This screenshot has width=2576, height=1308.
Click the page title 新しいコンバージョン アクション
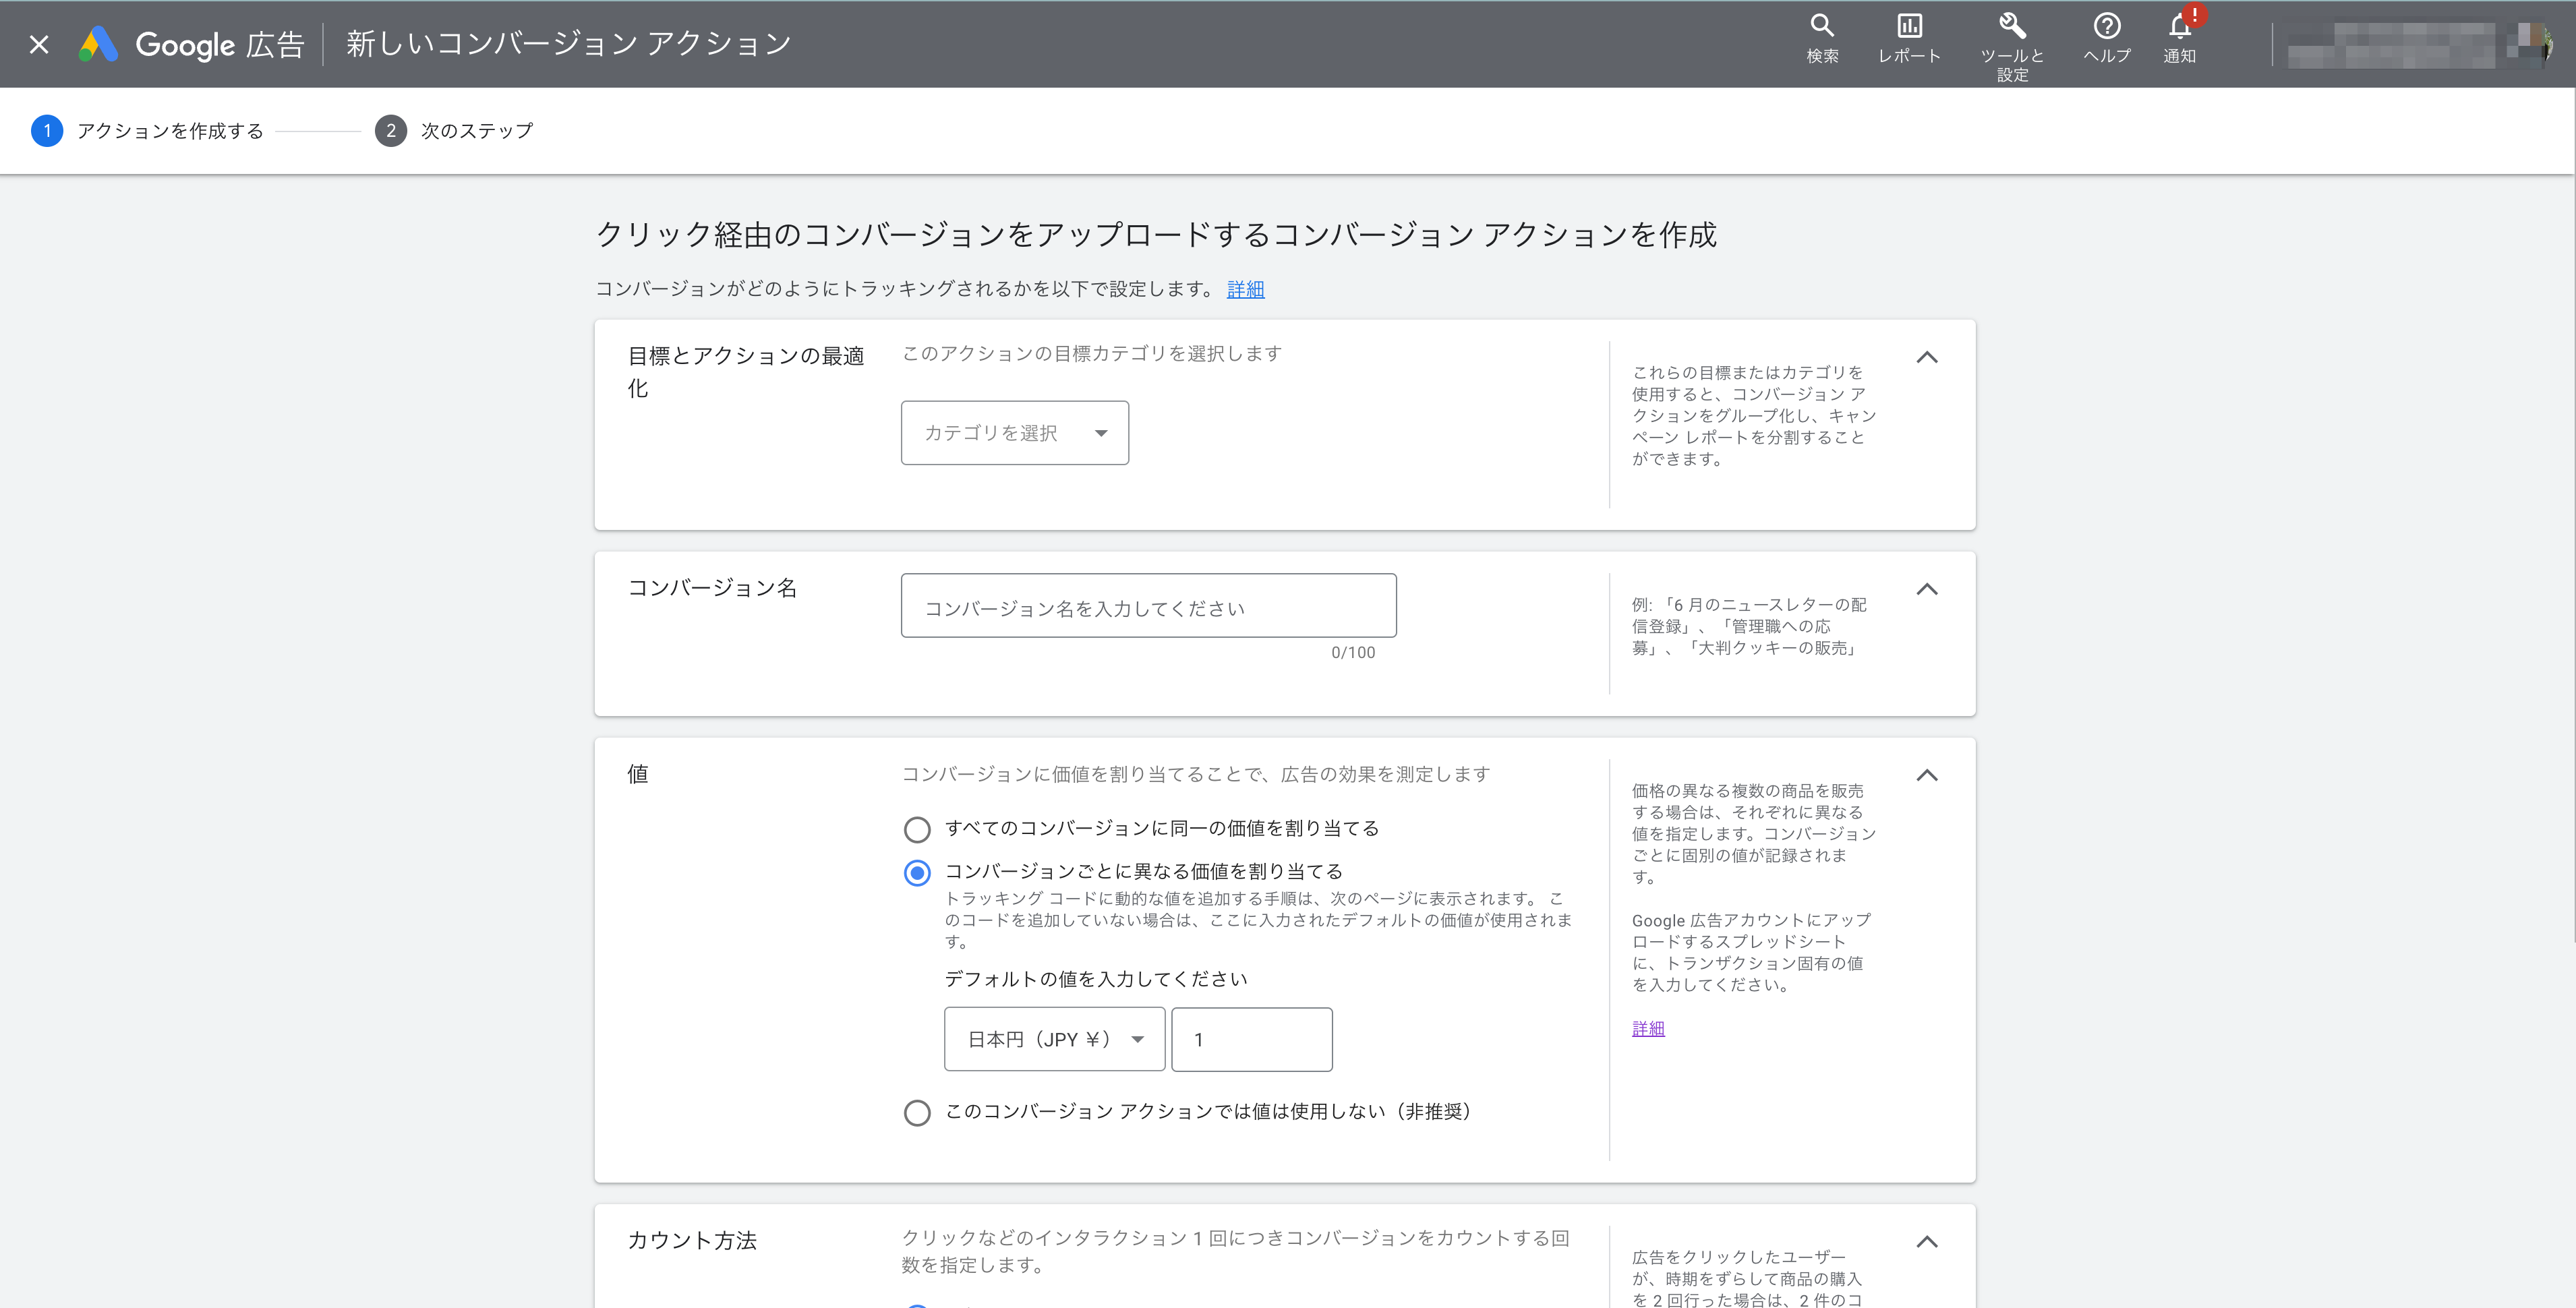click(568, 44)
